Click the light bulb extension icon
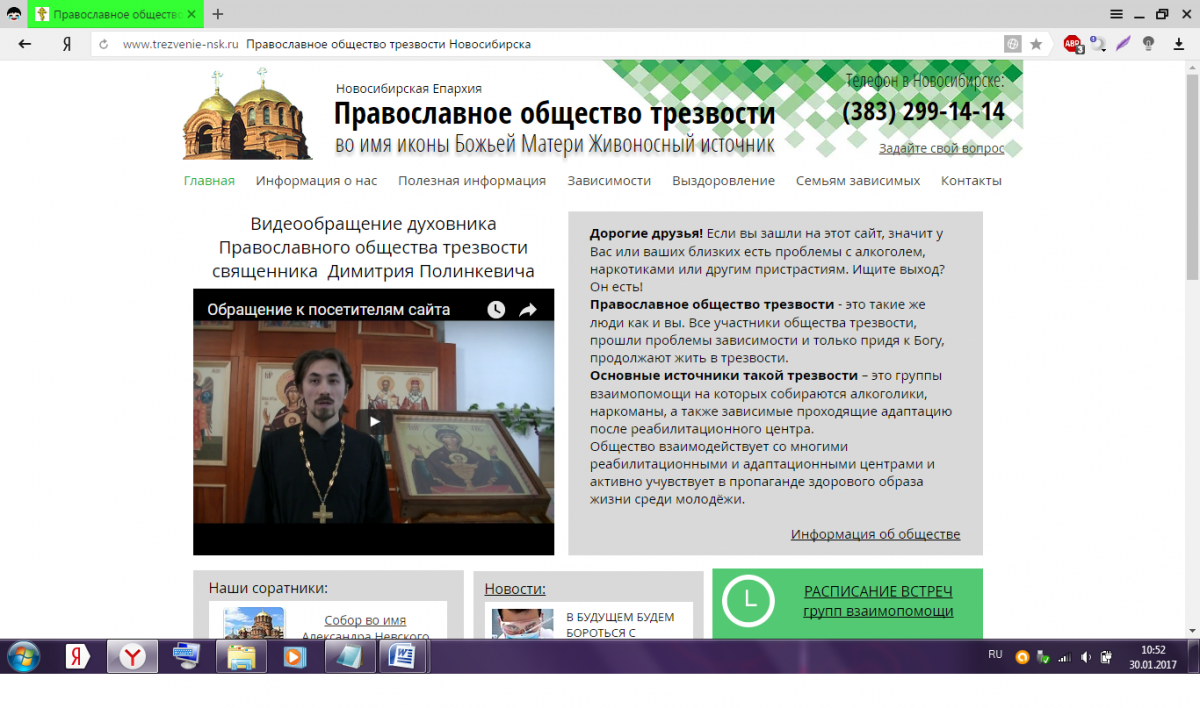Screen dimensions: 1200x708 point(1149,44)
